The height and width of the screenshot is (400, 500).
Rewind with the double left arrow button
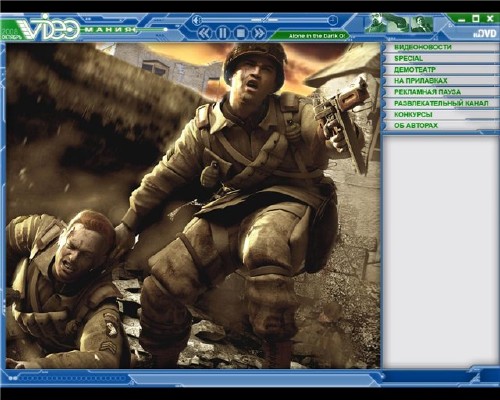pyautogui.click(x=204, y=33)
